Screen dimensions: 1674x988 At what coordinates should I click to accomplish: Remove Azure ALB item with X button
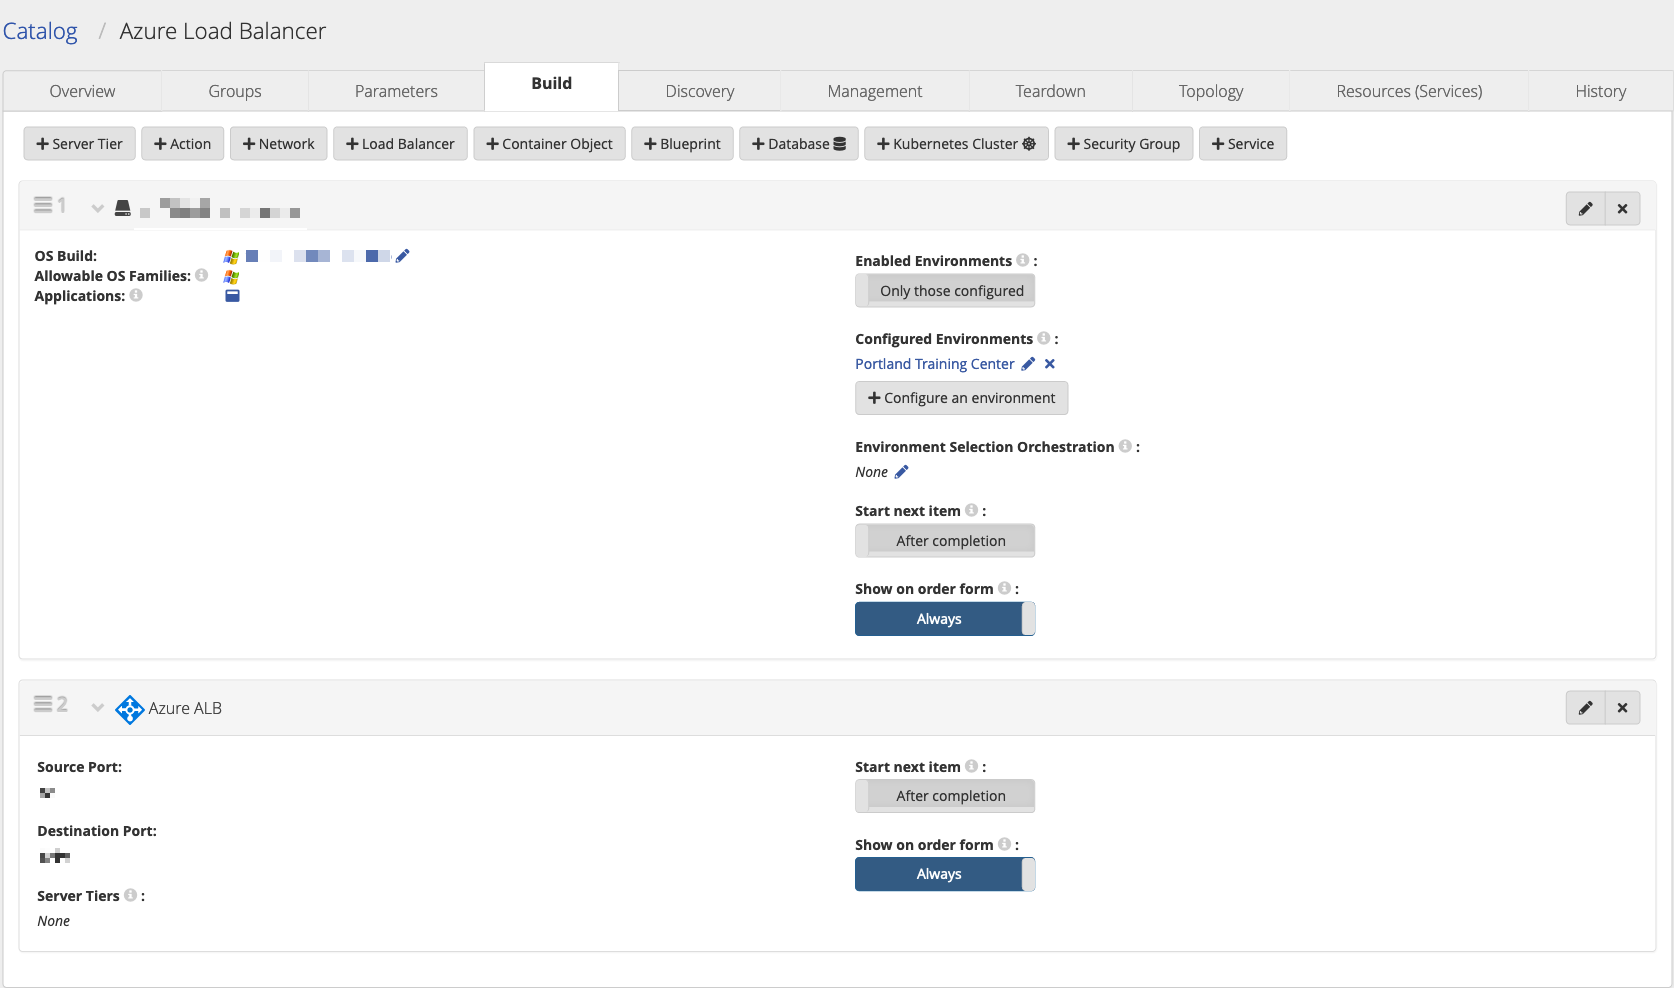click(1622, 708)
